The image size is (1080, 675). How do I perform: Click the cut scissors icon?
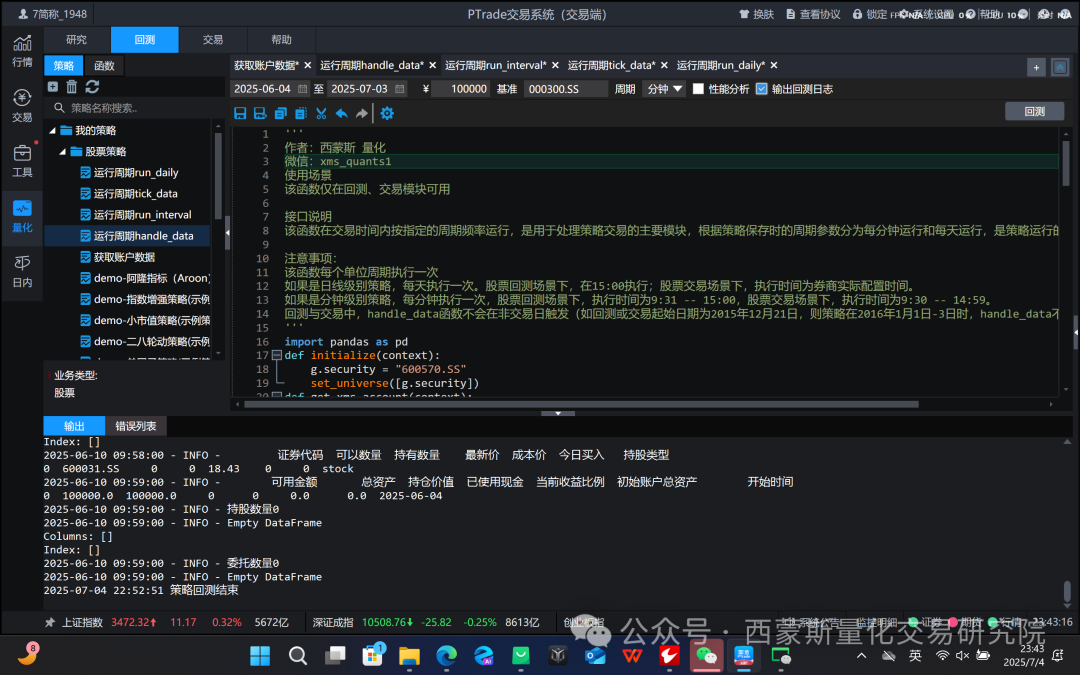[x=321, y=114]
